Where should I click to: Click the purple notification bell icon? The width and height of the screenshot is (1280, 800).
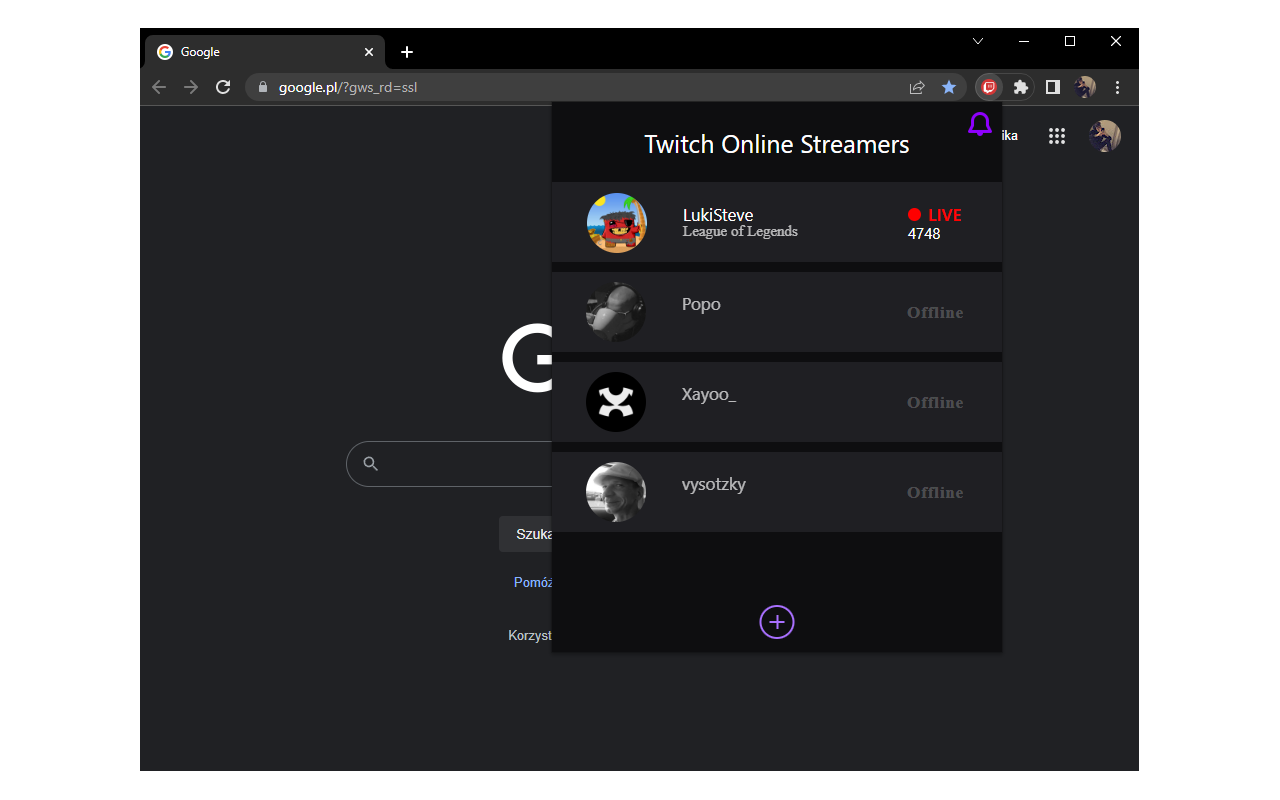point(980,124)
